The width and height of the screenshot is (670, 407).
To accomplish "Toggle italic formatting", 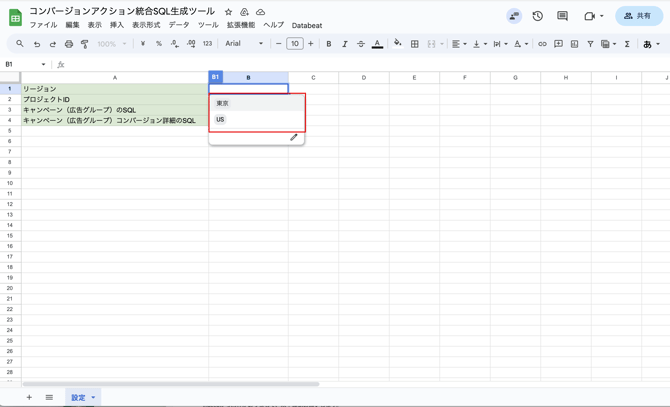I will coord(345,44).
